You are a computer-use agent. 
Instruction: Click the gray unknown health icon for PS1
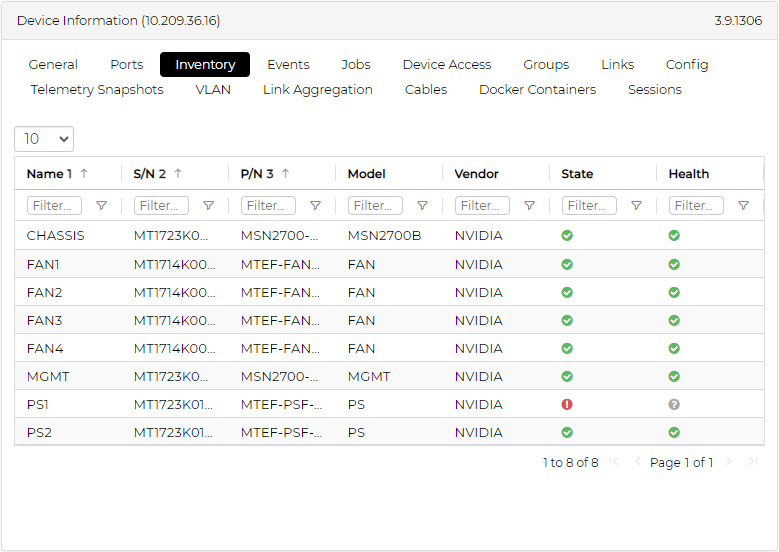tap(674, 405)
